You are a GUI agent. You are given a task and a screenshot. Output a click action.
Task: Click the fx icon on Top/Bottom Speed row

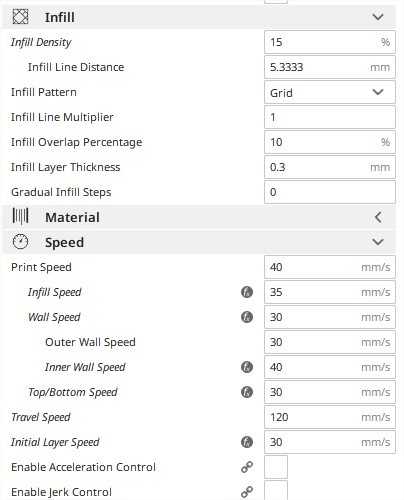pos(247,392)
